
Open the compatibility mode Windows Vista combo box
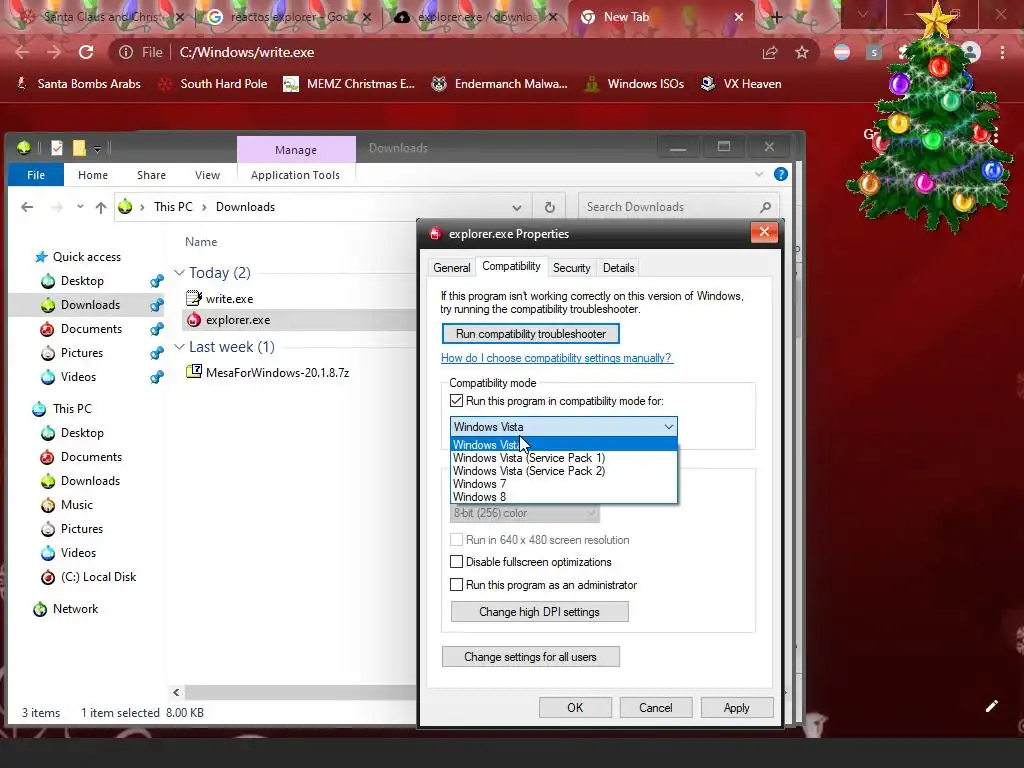tap(564, 426)
